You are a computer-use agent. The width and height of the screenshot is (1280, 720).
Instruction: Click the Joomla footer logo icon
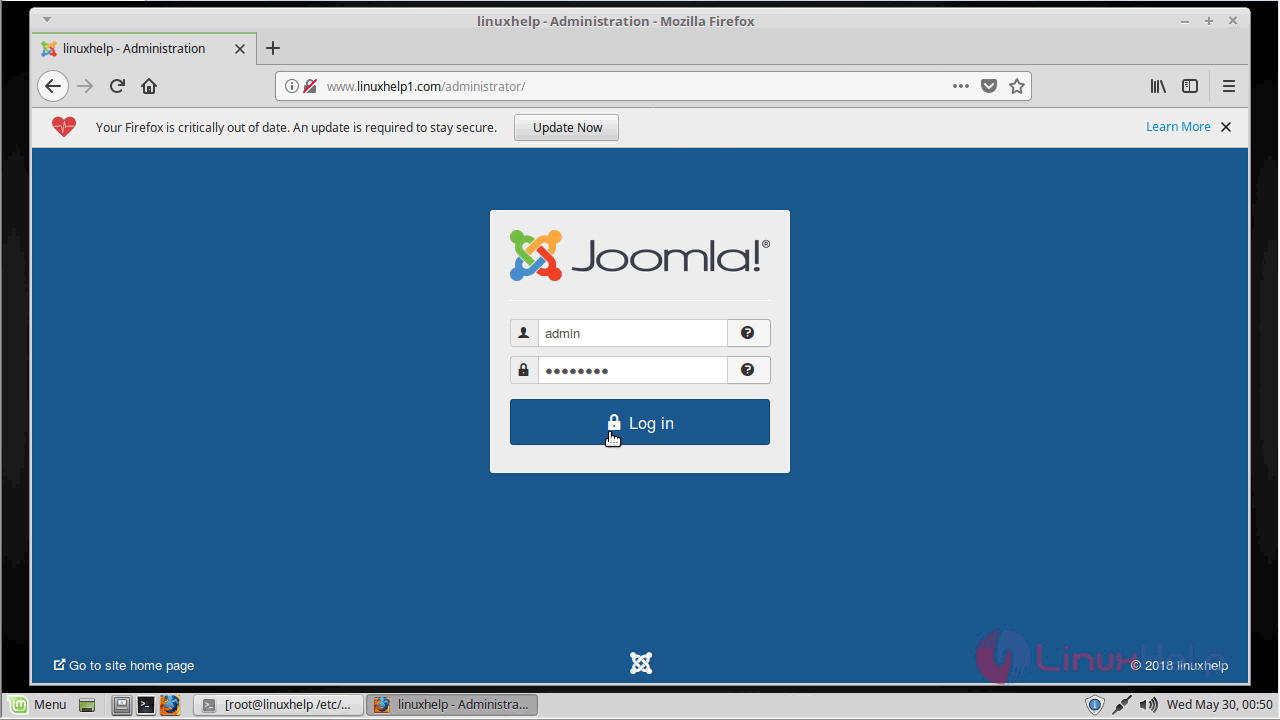641,663
